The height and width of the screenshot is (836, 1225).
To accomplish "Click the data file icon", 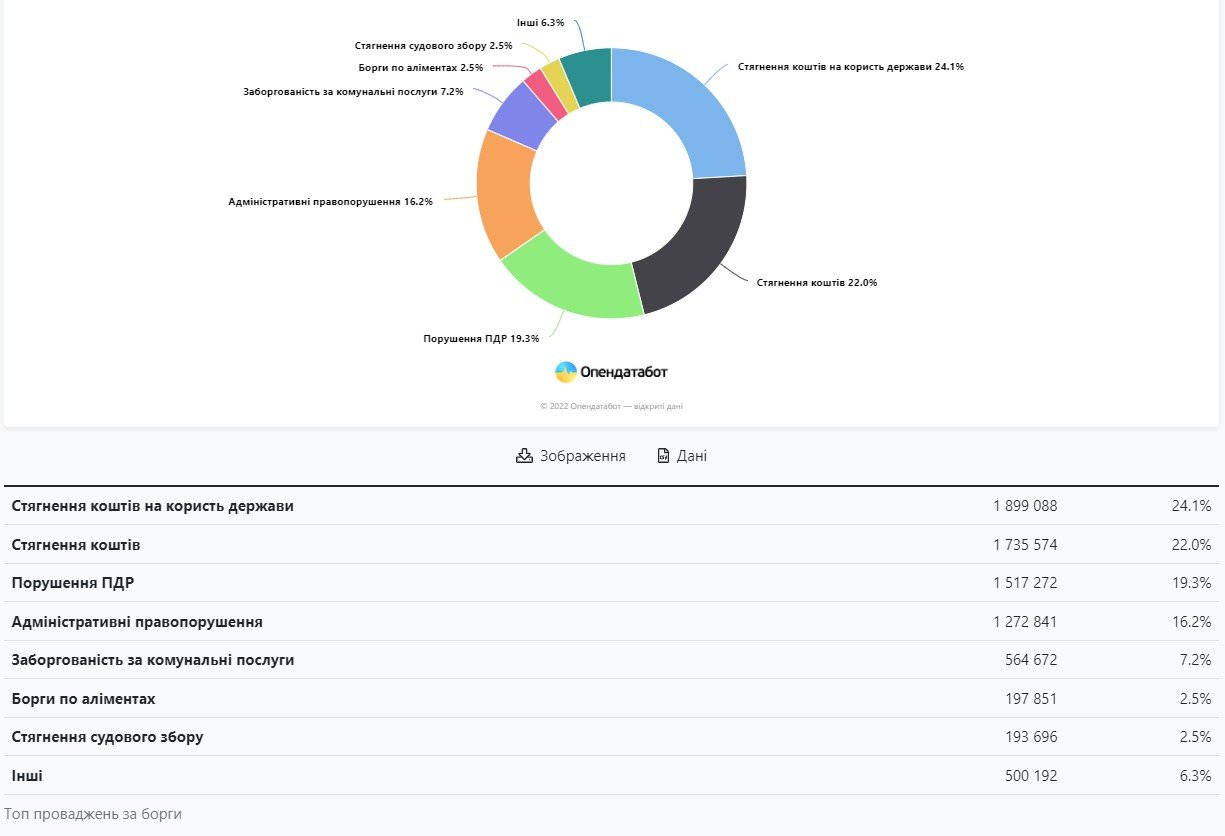I will point(663,456).
